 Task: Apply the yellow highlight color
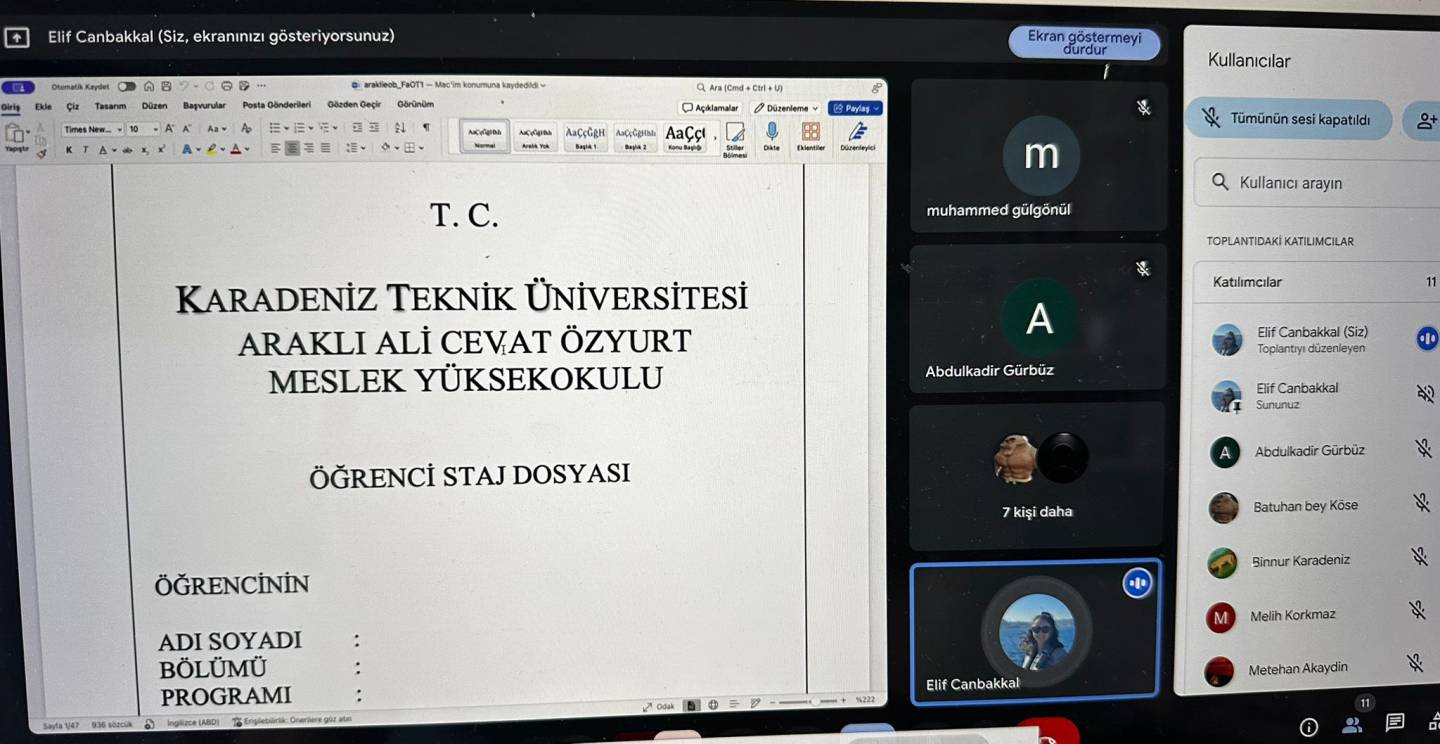(x=212, y=149)
